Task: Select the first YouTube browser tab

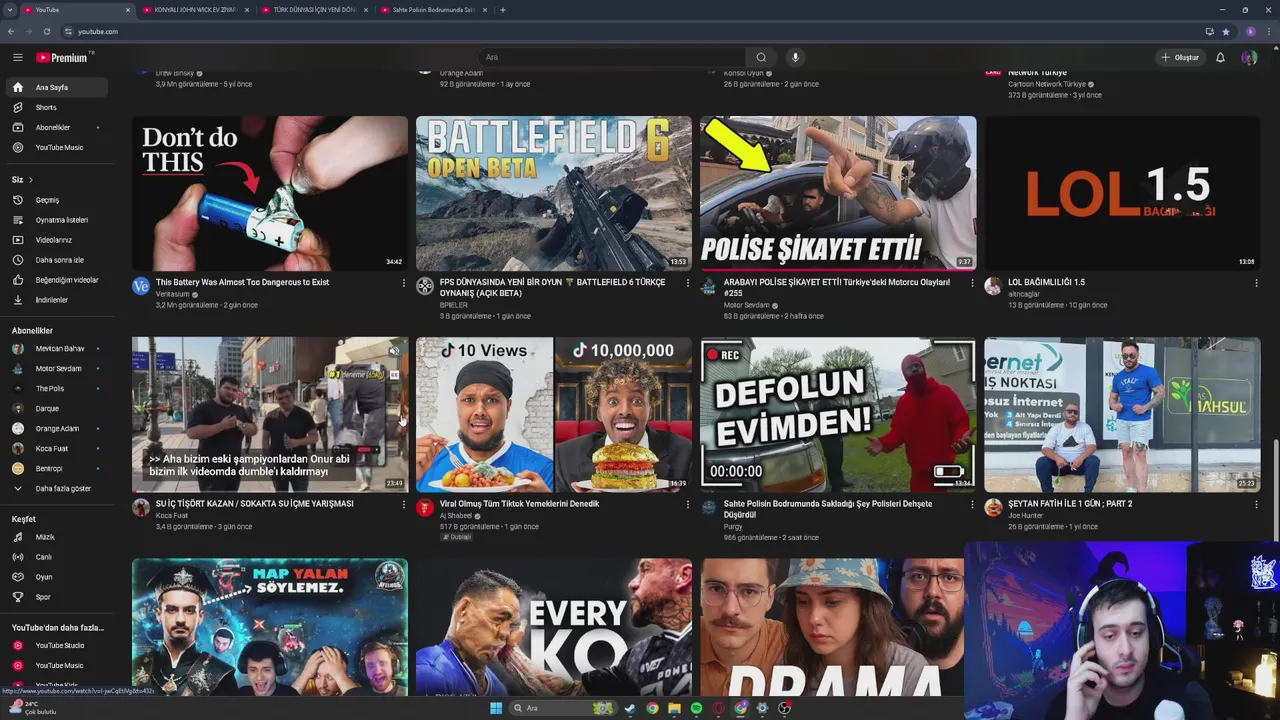Action: point(76,10)
